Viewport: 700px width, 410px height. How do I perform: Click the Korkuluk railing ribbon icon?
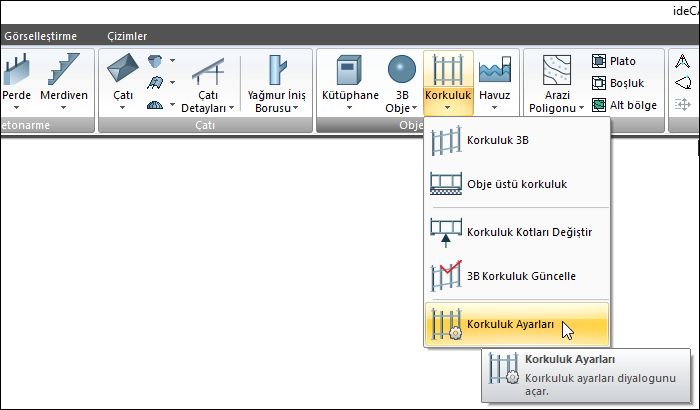(448, 70)
